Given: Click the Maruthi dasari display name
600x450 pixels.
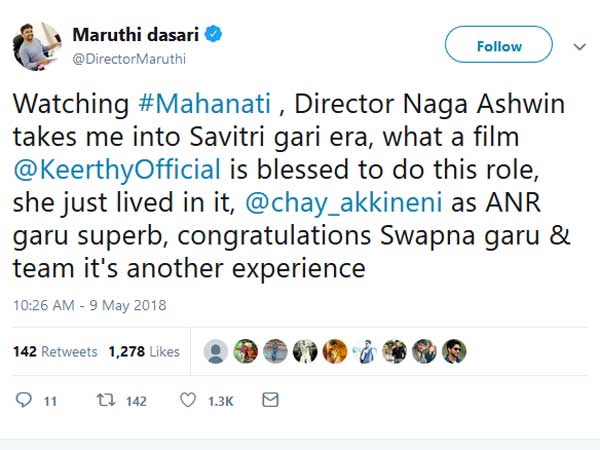Looking at the screenshot, I should click(135, 35).
